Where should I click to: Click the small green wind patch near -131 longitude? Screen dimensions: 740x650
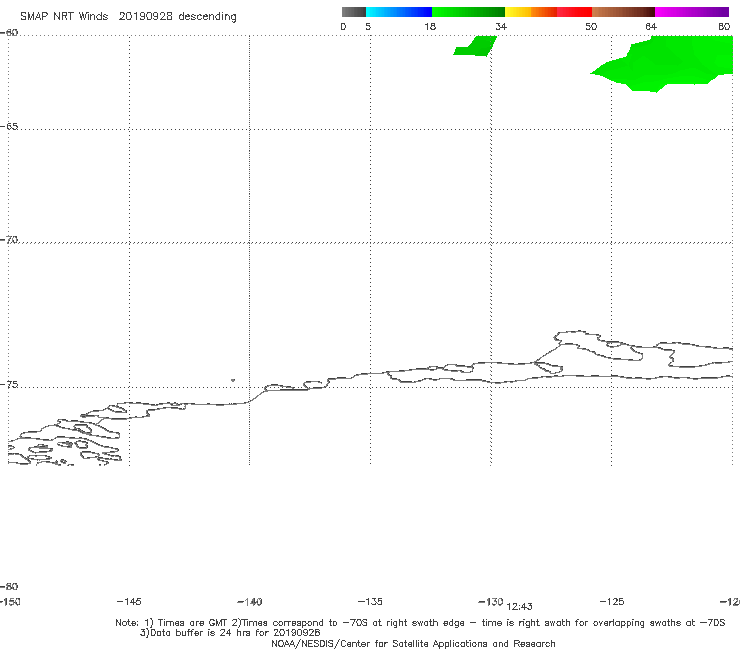pos(477,46)
